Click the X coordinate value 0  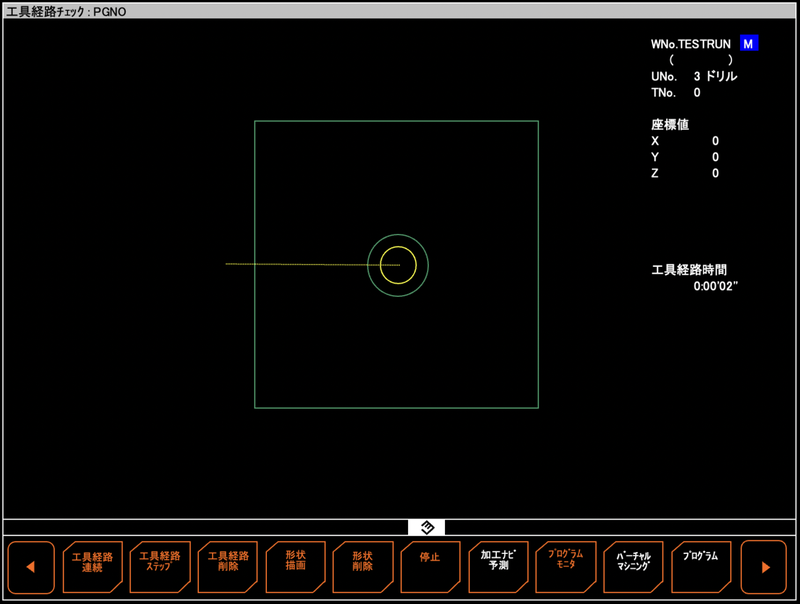click(715, 141)
